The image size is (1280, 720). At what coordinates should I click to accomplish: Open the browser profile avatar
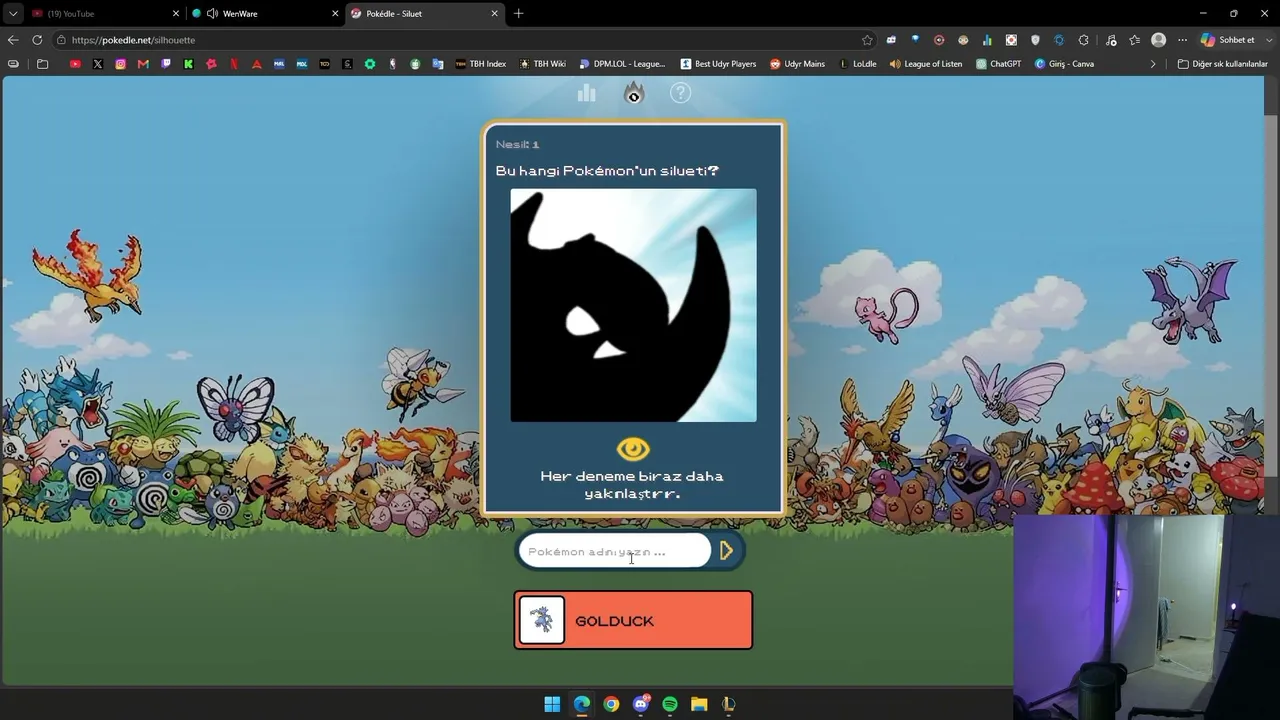coord(1158,40)
